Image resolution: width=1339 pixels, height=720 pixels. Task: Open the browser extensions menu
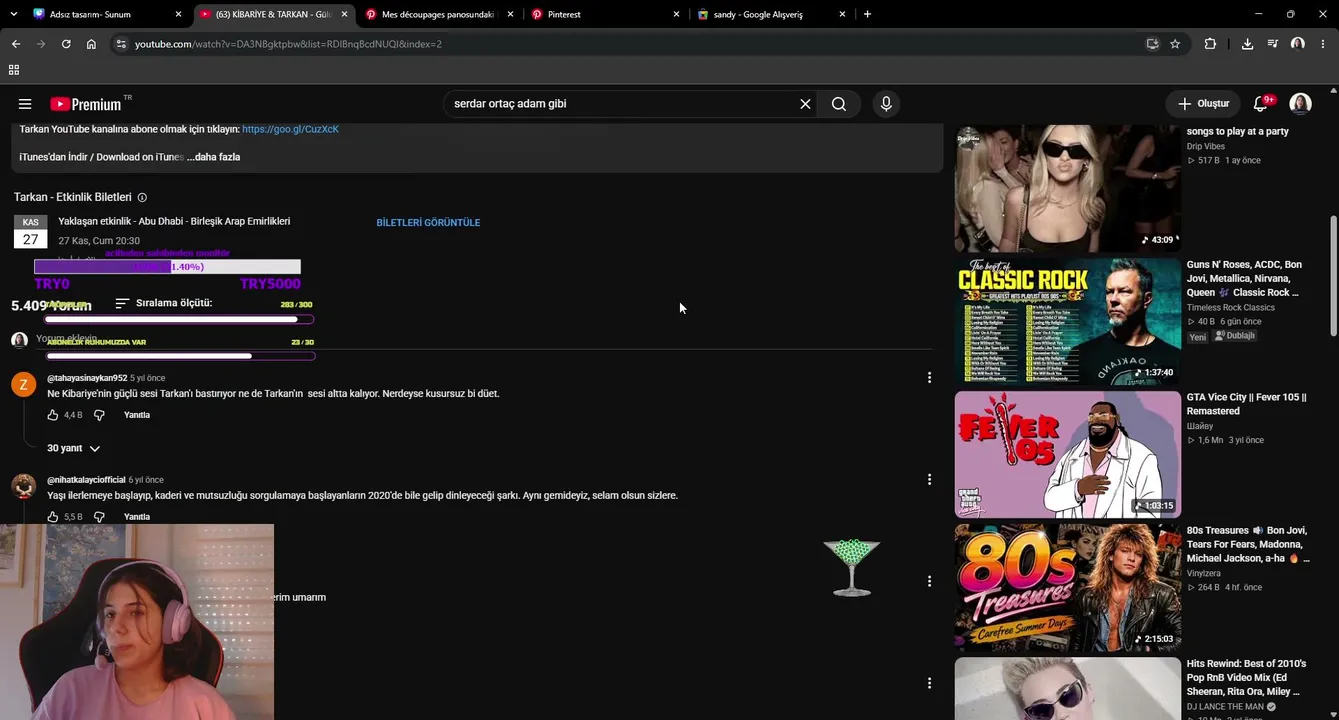1210,44
